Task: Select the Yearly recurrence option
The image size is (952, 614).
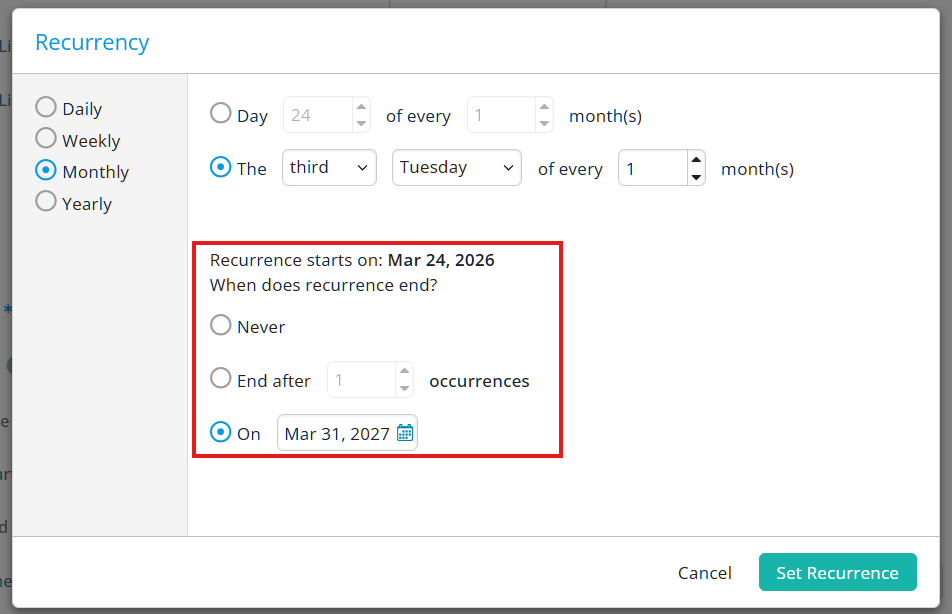Action: pos(46,202)
